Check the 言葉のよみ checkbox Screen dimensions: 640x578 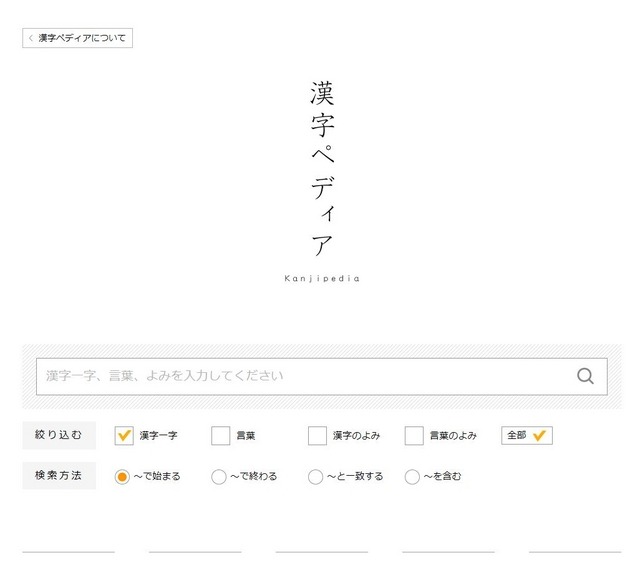tap(414, 436)
